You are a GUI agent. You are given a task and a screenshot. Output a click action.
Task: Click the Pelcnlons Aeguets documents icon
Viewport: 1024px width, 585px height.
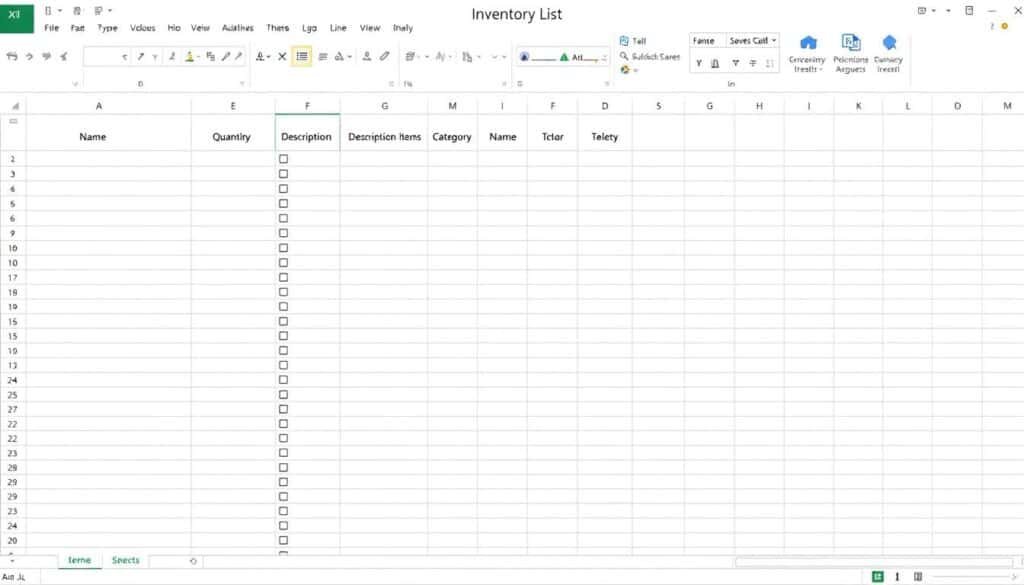tap(850, 43)
